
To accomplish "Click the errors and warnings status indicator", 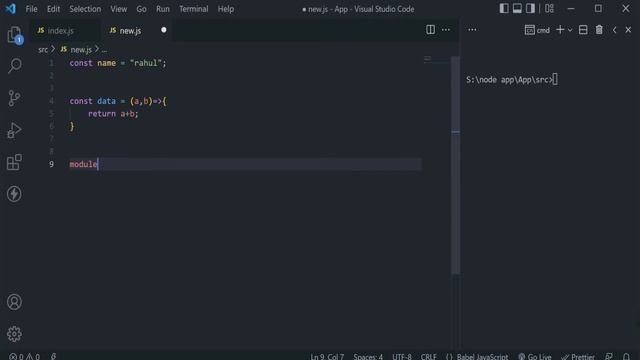I will coord(24,356).
